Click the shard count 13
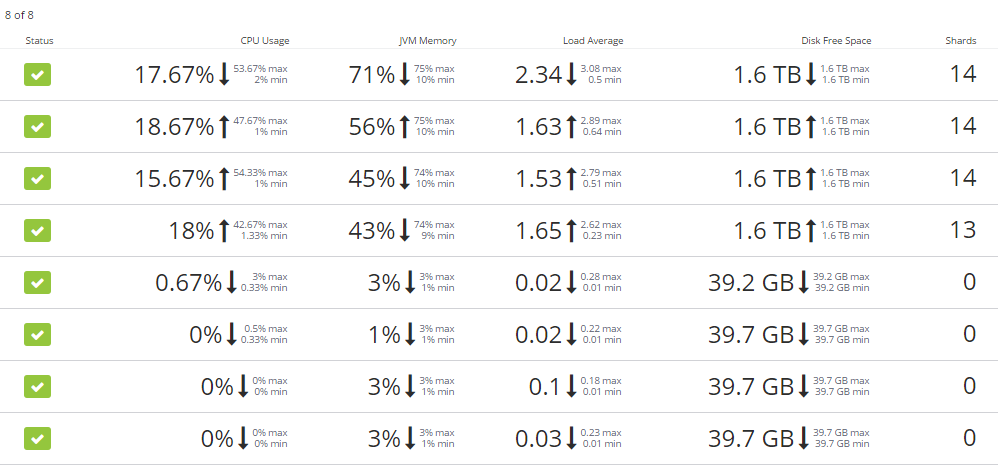Image resolution: width=998 pixels, height=471 pixels. tap(962, 231)
